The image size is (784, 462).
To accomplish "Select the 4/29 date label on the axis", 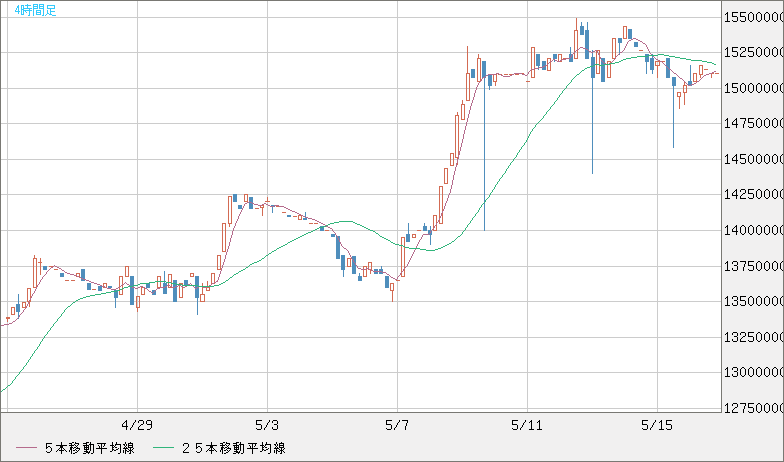I will coord(137,426).
